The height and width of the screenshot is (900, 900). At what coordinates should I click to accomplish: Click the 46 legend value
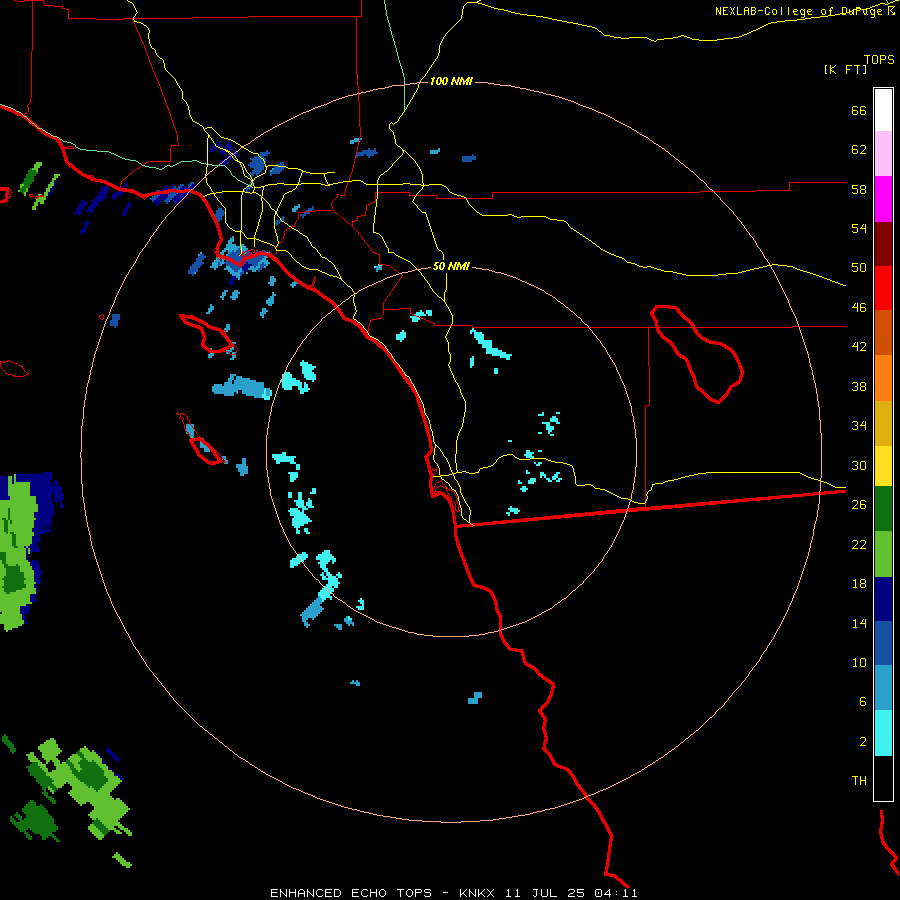pyautogui.click(x=859, y=308)
